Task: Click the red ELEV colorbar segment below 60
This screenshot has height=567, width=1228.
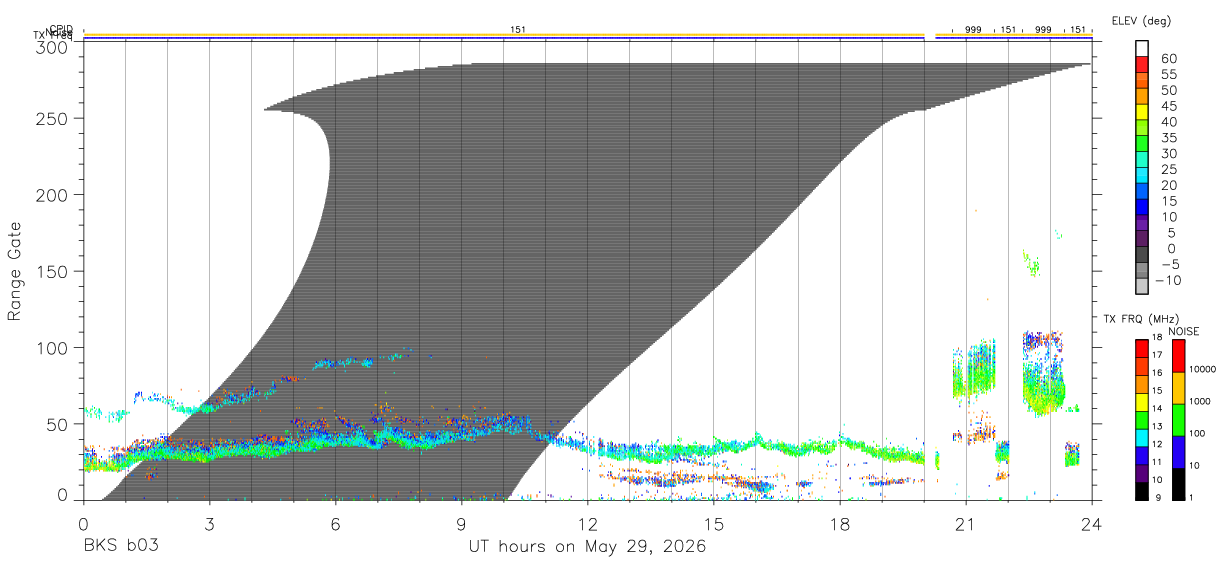Action: point(1142,65)
